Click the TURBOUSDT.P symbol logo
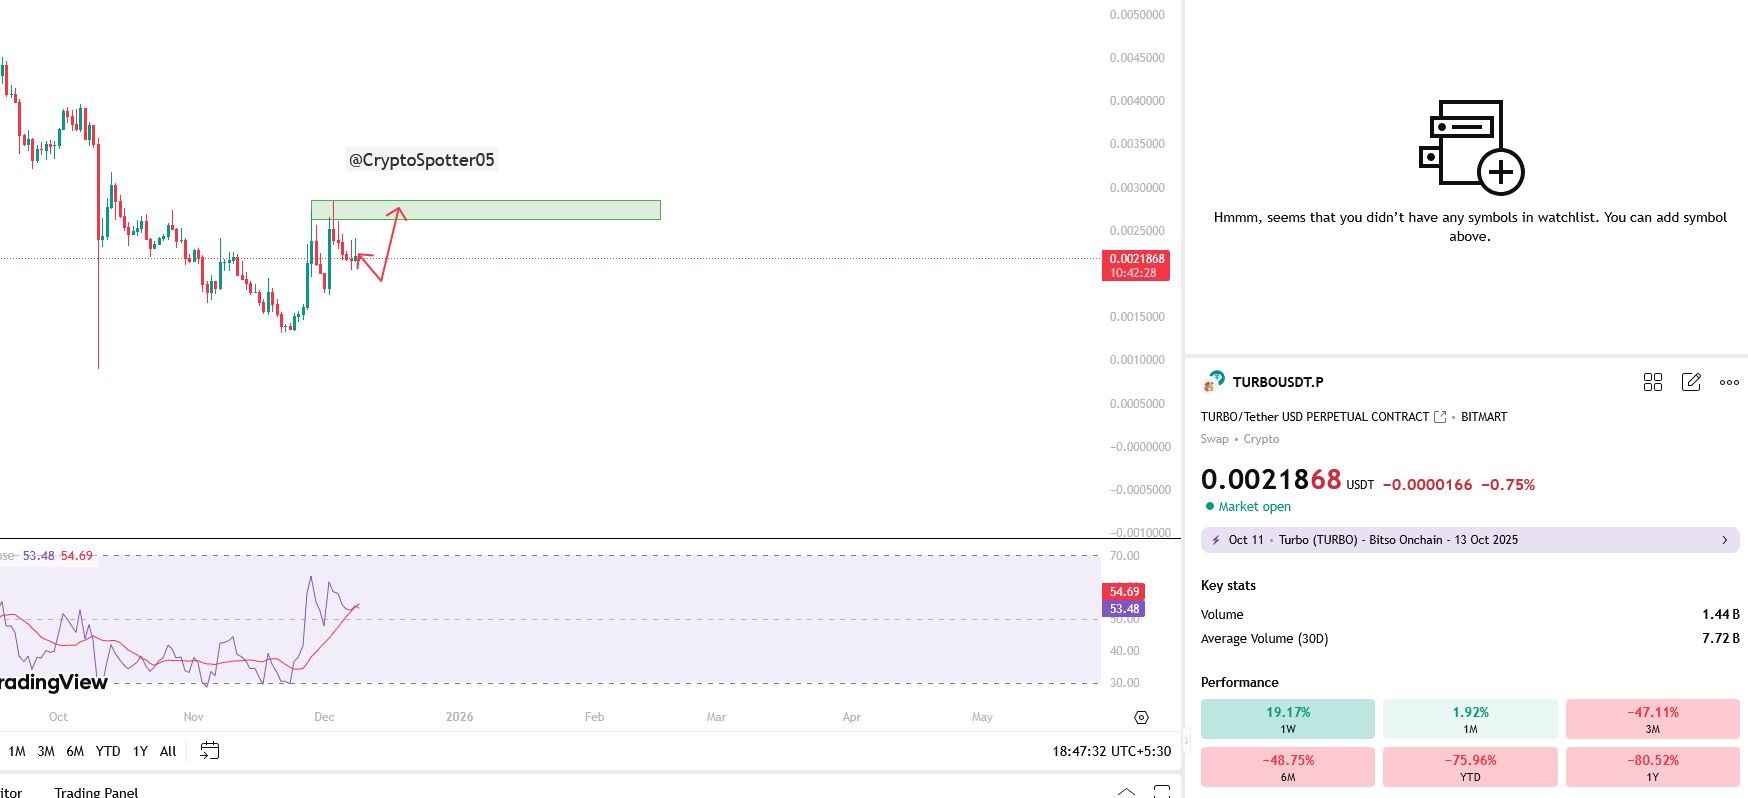Screen dimensions: 1748x798 1214,381
